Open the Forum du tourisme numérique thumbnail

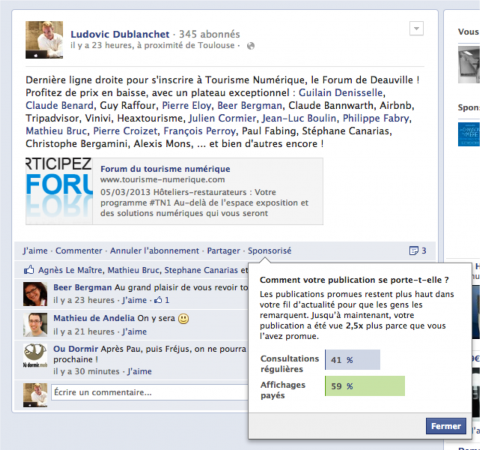click(59, 191)
